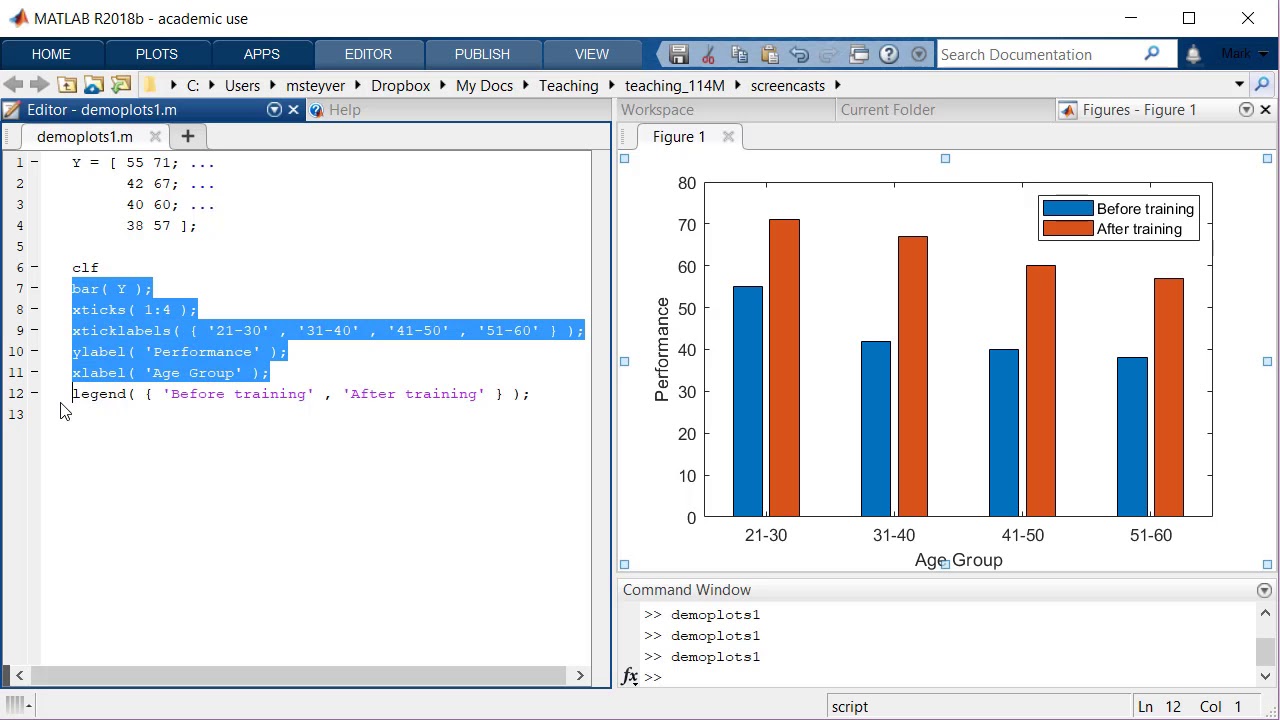Screen dimensions: 1280x720
Task: Click the folder search magnifier icon
Action: click(x=1262, y=85)
